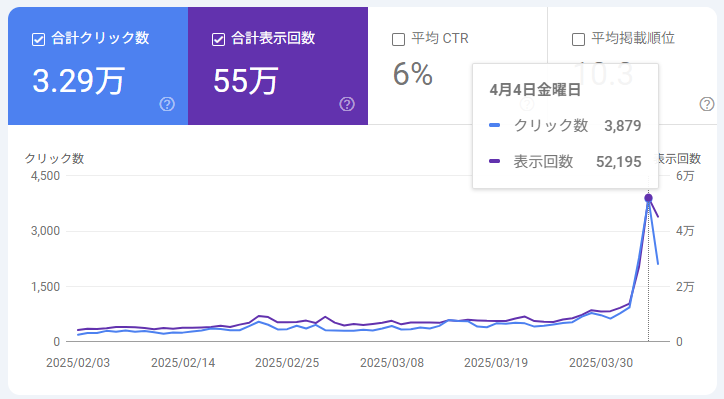724x399 pixels.
Task: Uncheck the 合計表示回数 checkbox
Action: (x=218, y=39)
